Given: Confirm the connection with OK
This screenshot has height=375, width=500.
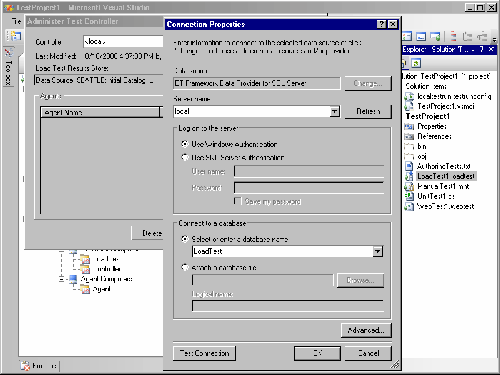Looking at the screenshot, I should click(317, 353).
